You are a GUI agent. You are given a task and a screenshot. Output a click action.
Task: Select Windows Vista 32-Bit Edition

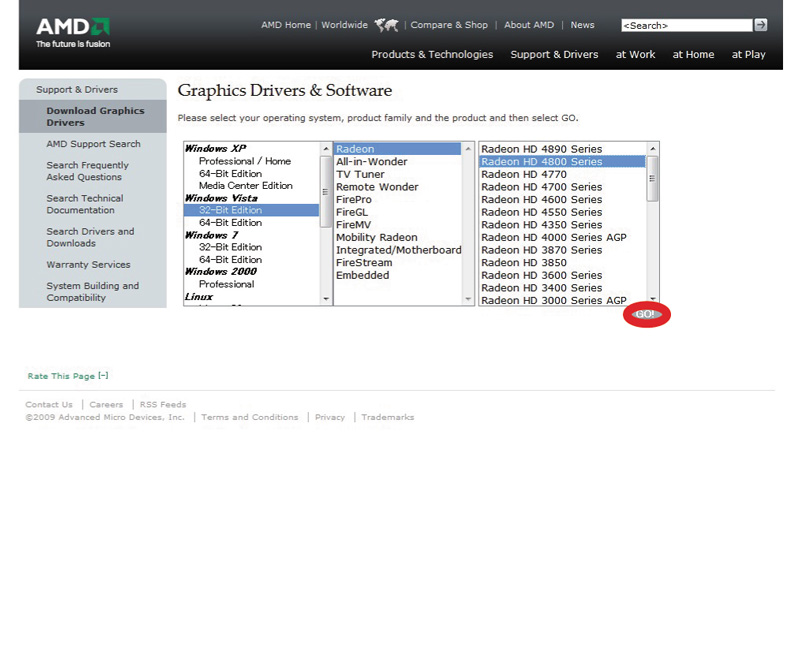251,210
